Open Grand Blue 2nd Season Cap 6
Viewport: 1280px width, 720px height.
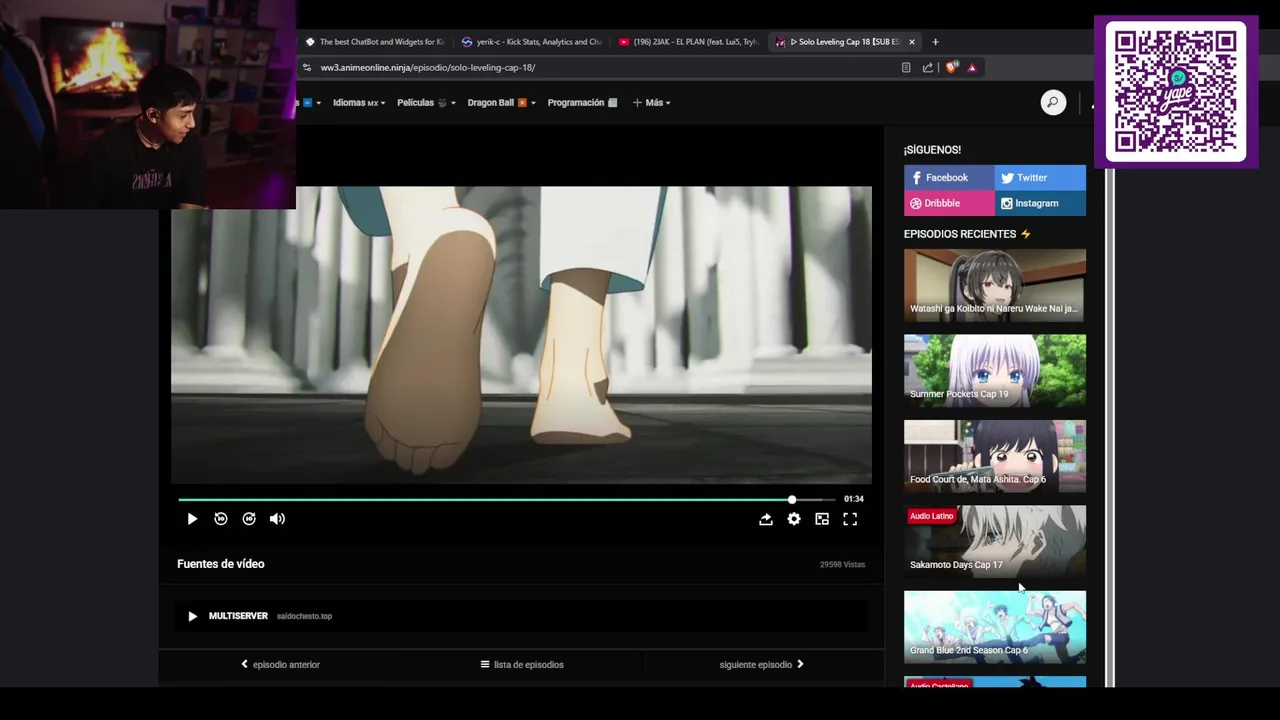pos(994,627)
